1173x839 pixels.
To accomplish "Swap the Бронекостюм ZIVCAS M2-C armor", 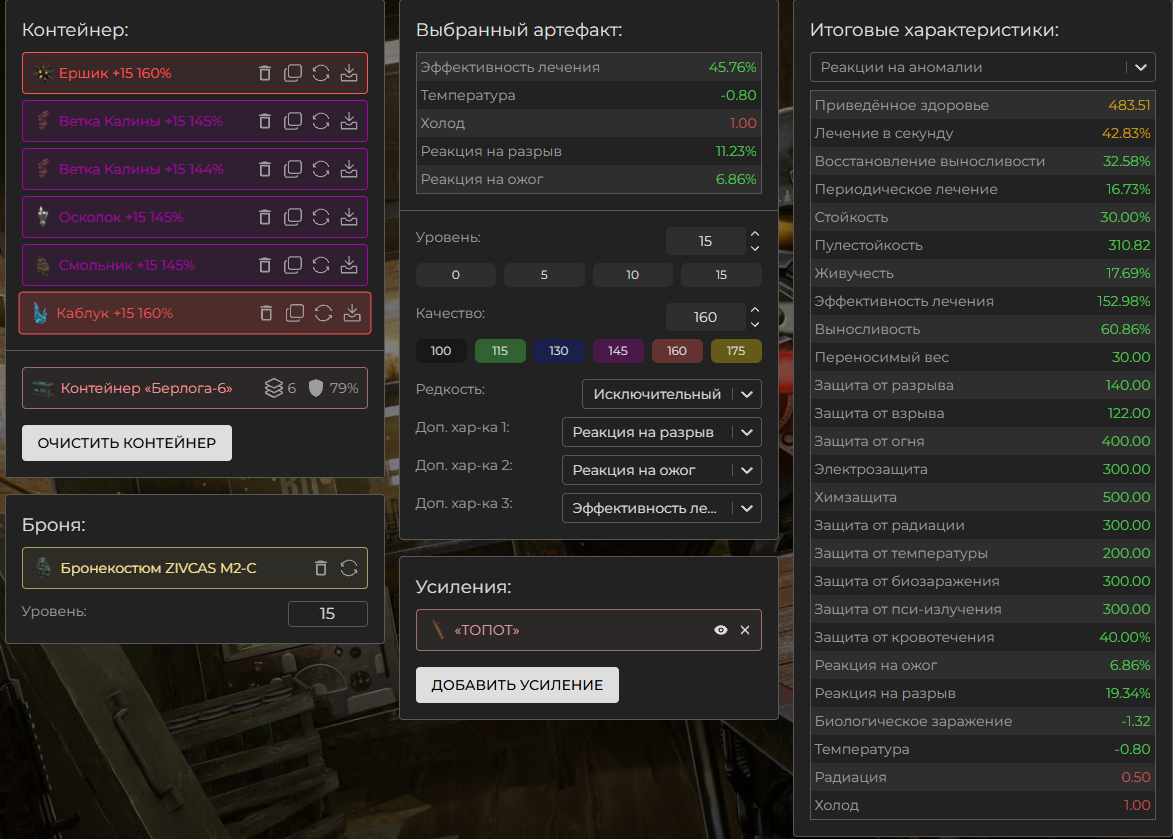I will click(x=349, y=568).
